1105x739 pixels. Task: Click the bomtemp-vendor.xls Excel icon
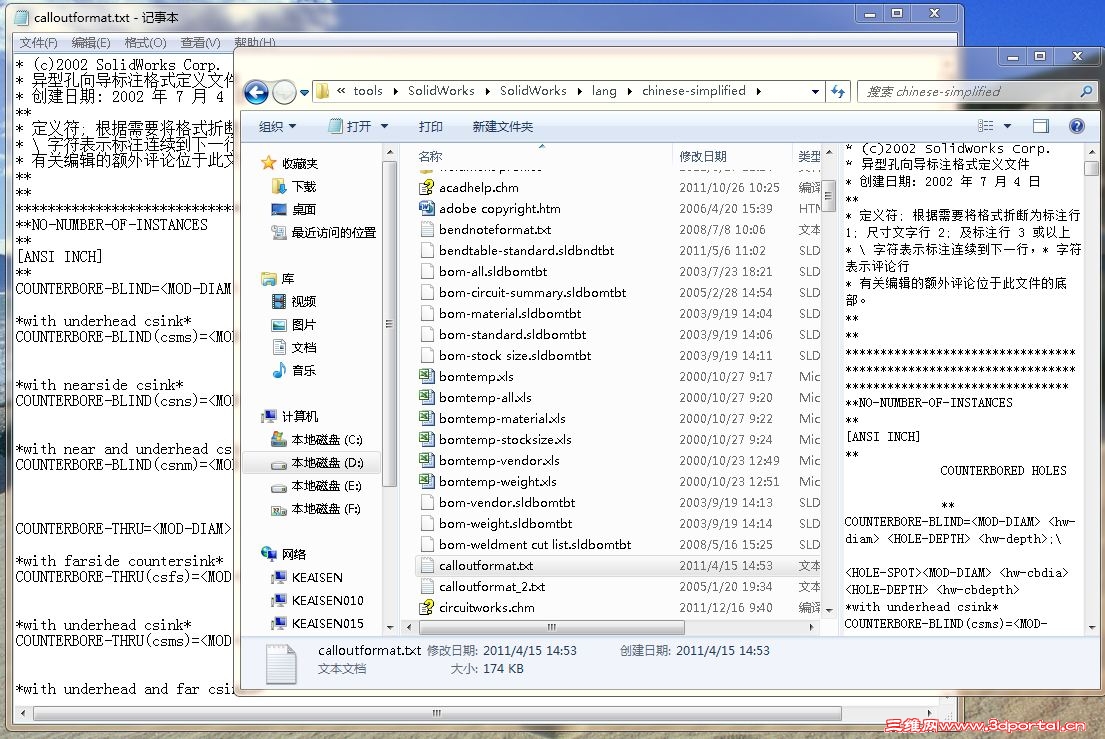click(426, 461)
